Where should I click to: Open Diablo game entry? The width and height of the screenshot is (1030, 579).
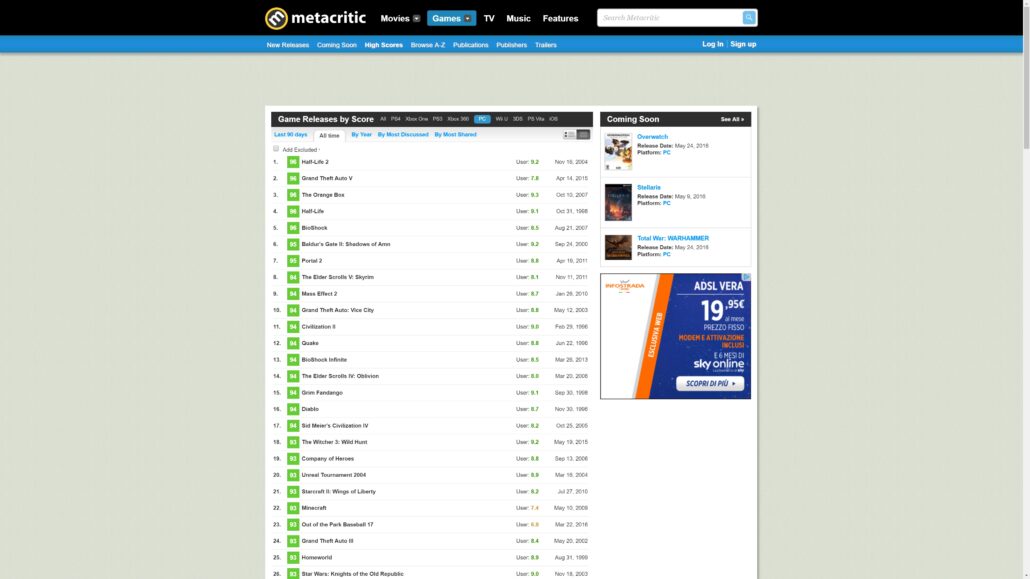pos(310,409)
